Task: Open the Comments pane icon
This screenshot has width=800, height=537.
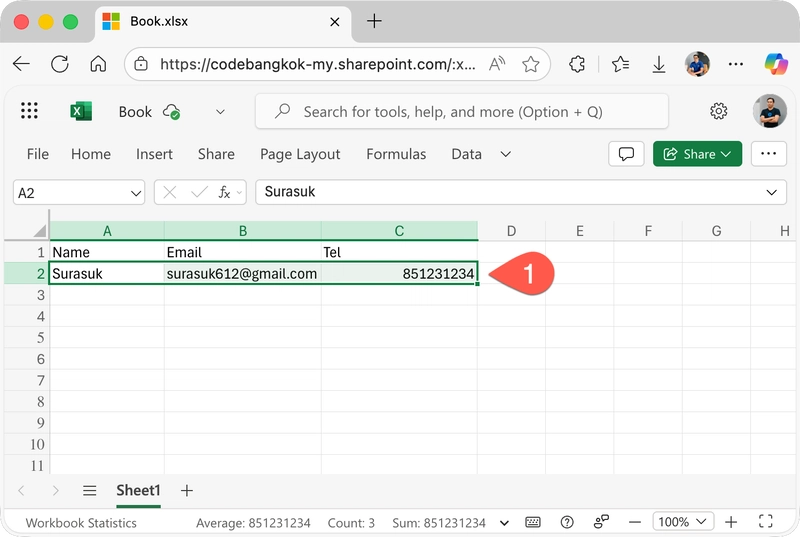Action: click(x=627, y=154)
